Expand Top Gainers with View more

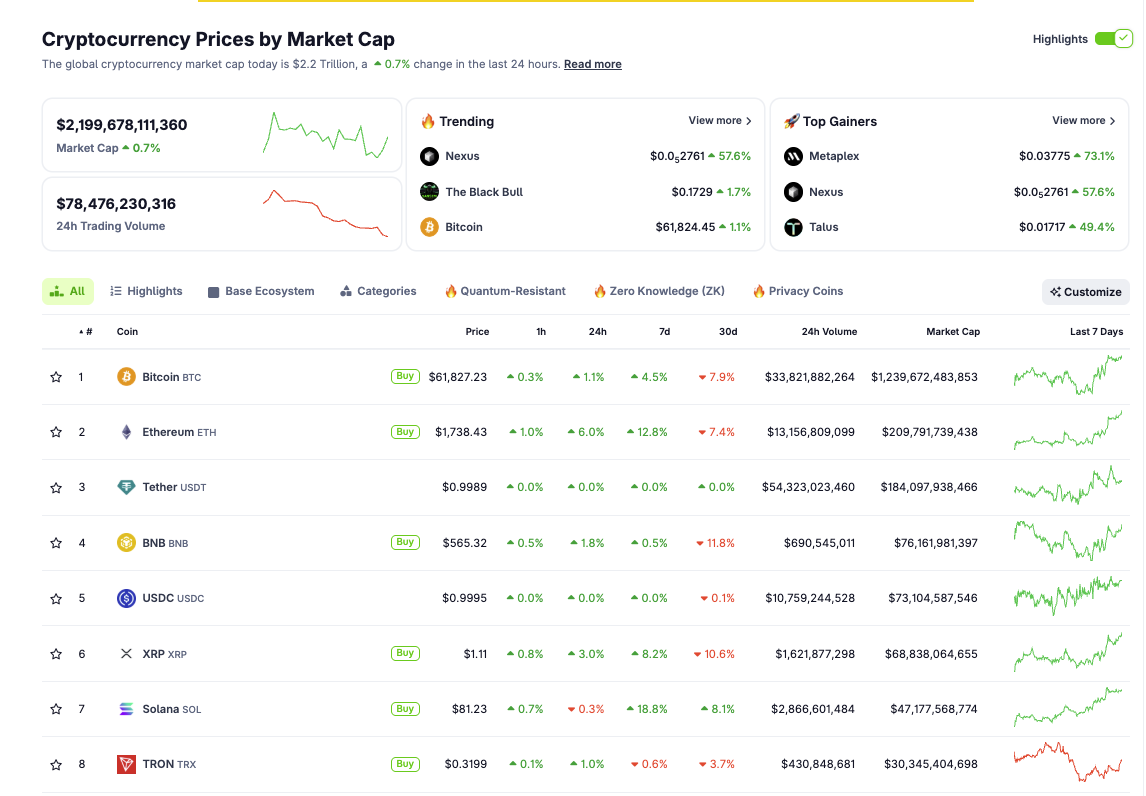pos(1084,121)
